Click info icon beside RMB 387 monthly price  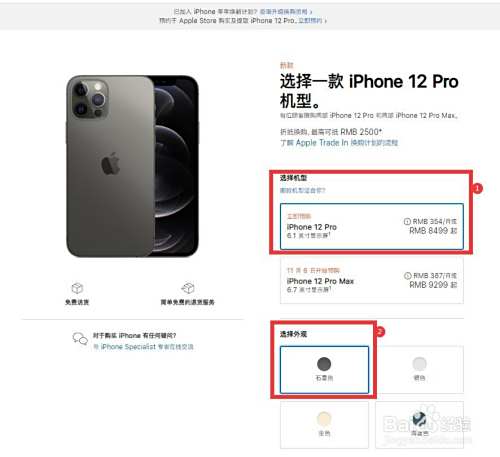[407, 276]
